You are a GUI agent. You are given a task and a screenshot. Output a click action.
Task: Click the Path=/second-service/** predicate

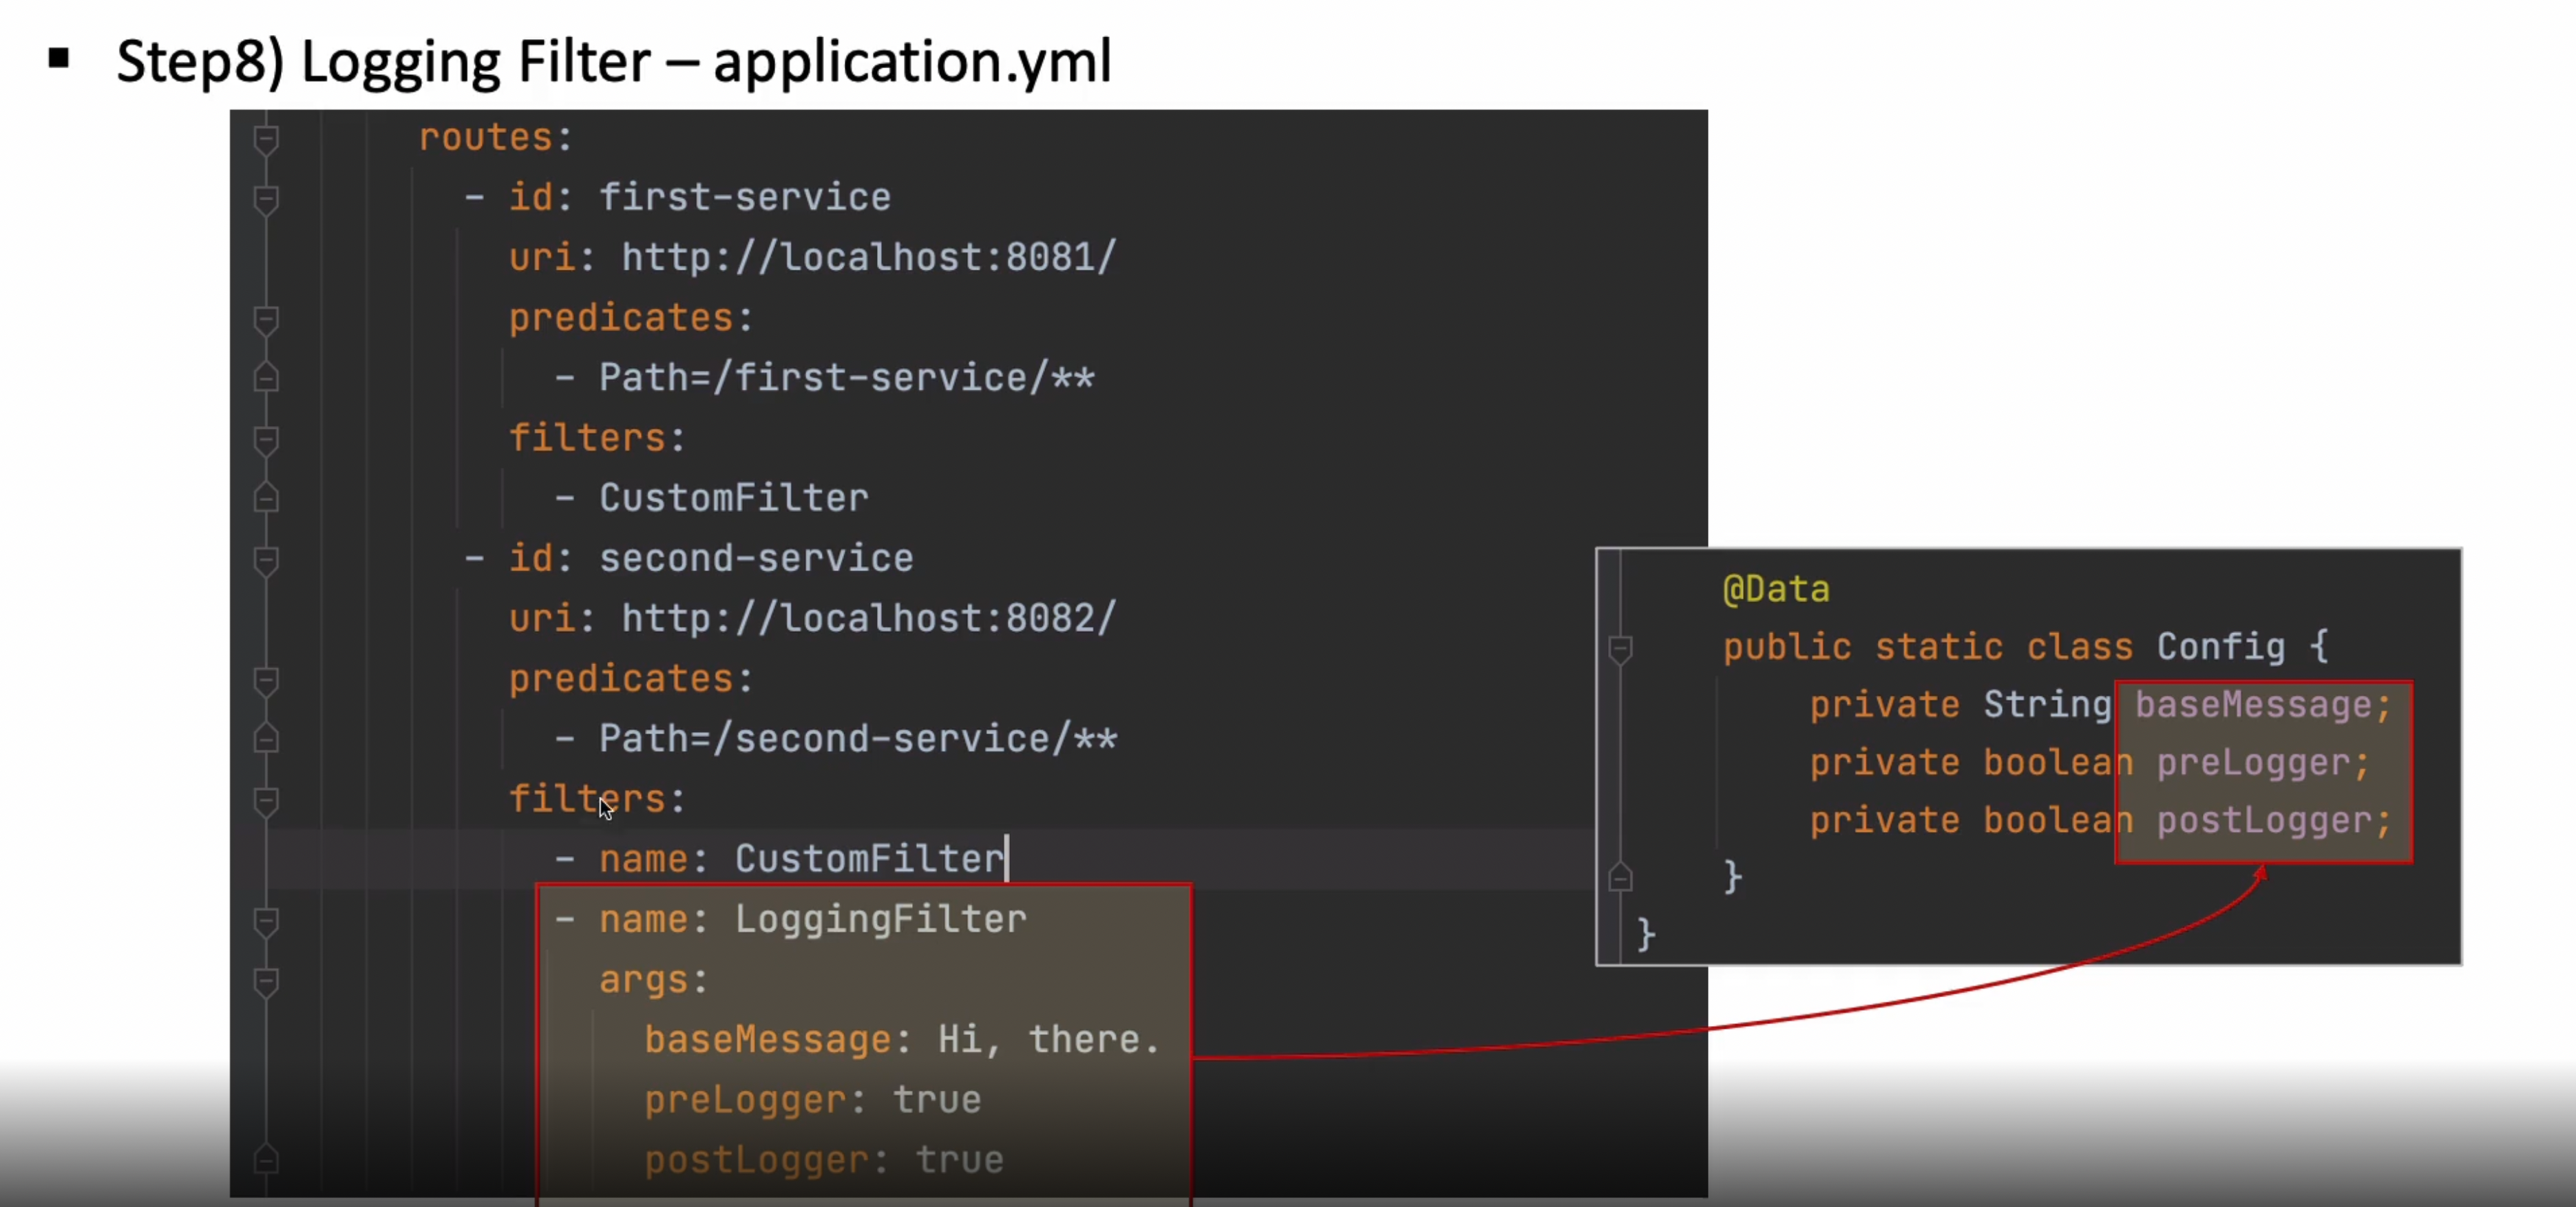pos(858,738)
